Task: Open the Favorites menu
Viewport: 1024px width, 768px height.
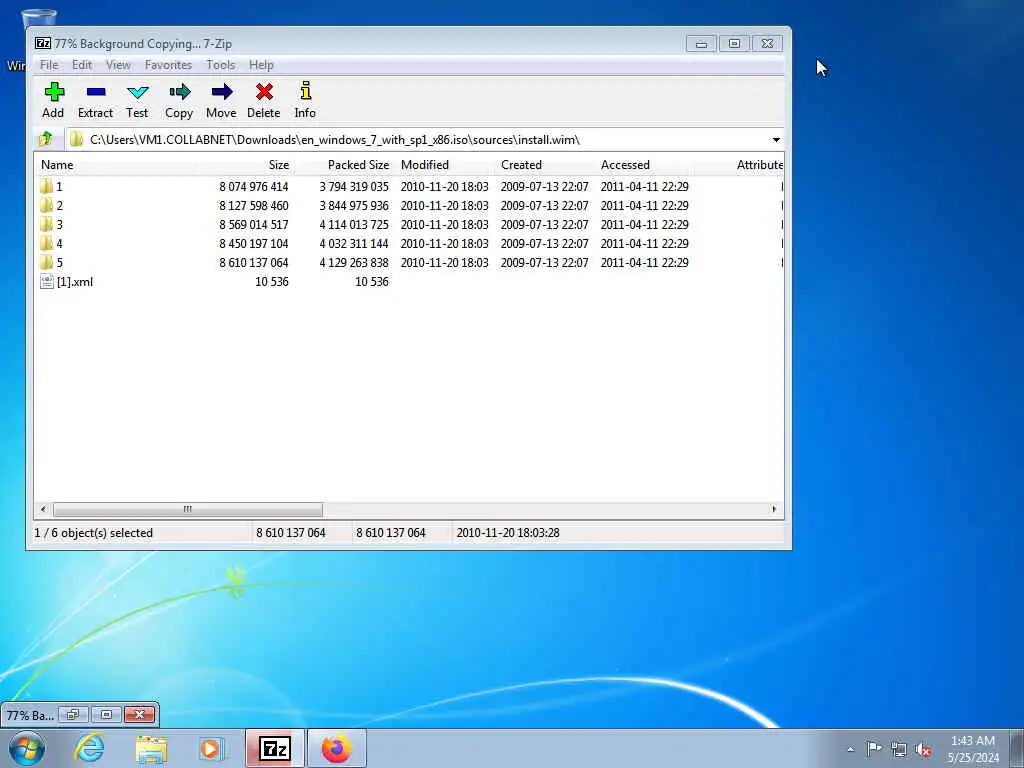Action: (x=168, y=65)
